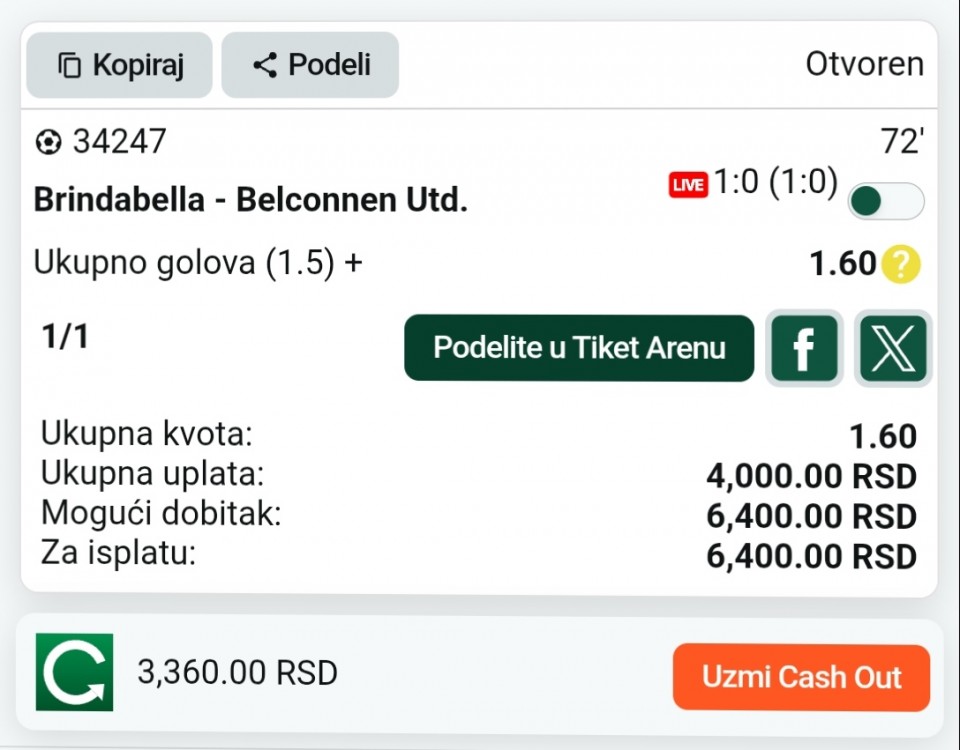The image size is (960, 750).
Task: Tap the share icon beside Podeli
Action: pyautogui.click(x=265, y=65)
